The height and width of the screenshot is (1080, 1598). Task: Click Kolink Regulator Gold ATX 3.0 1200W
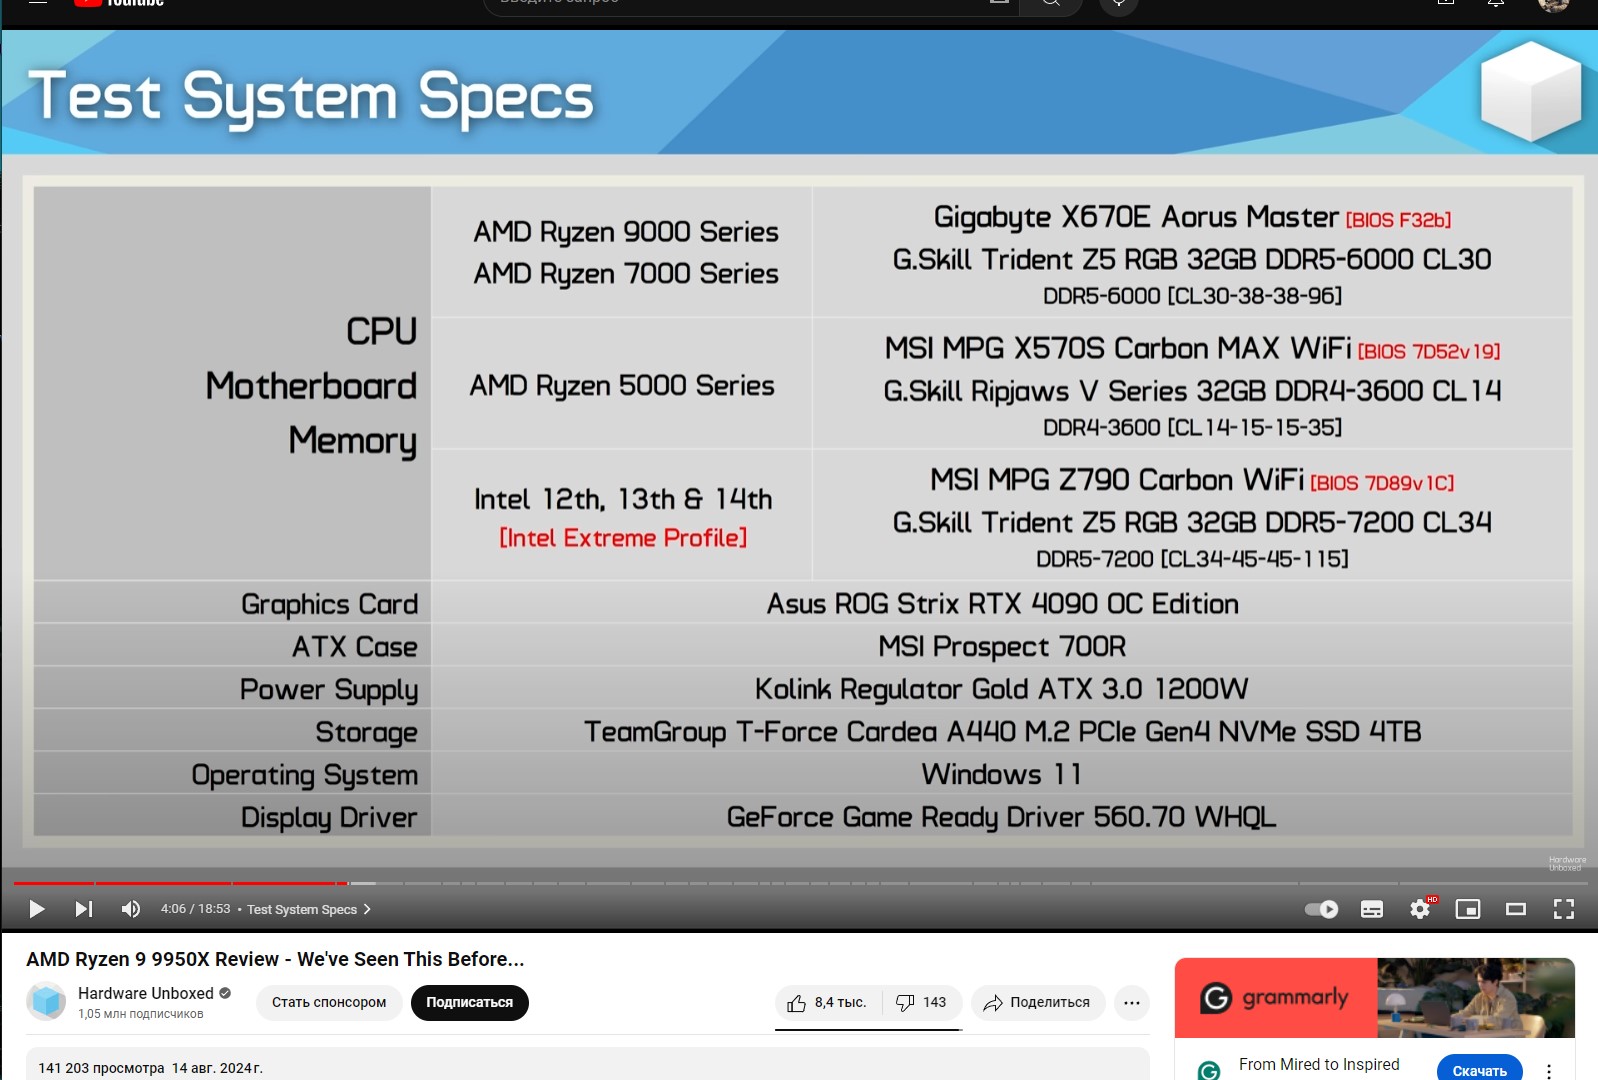click(x=1002, y=689)
